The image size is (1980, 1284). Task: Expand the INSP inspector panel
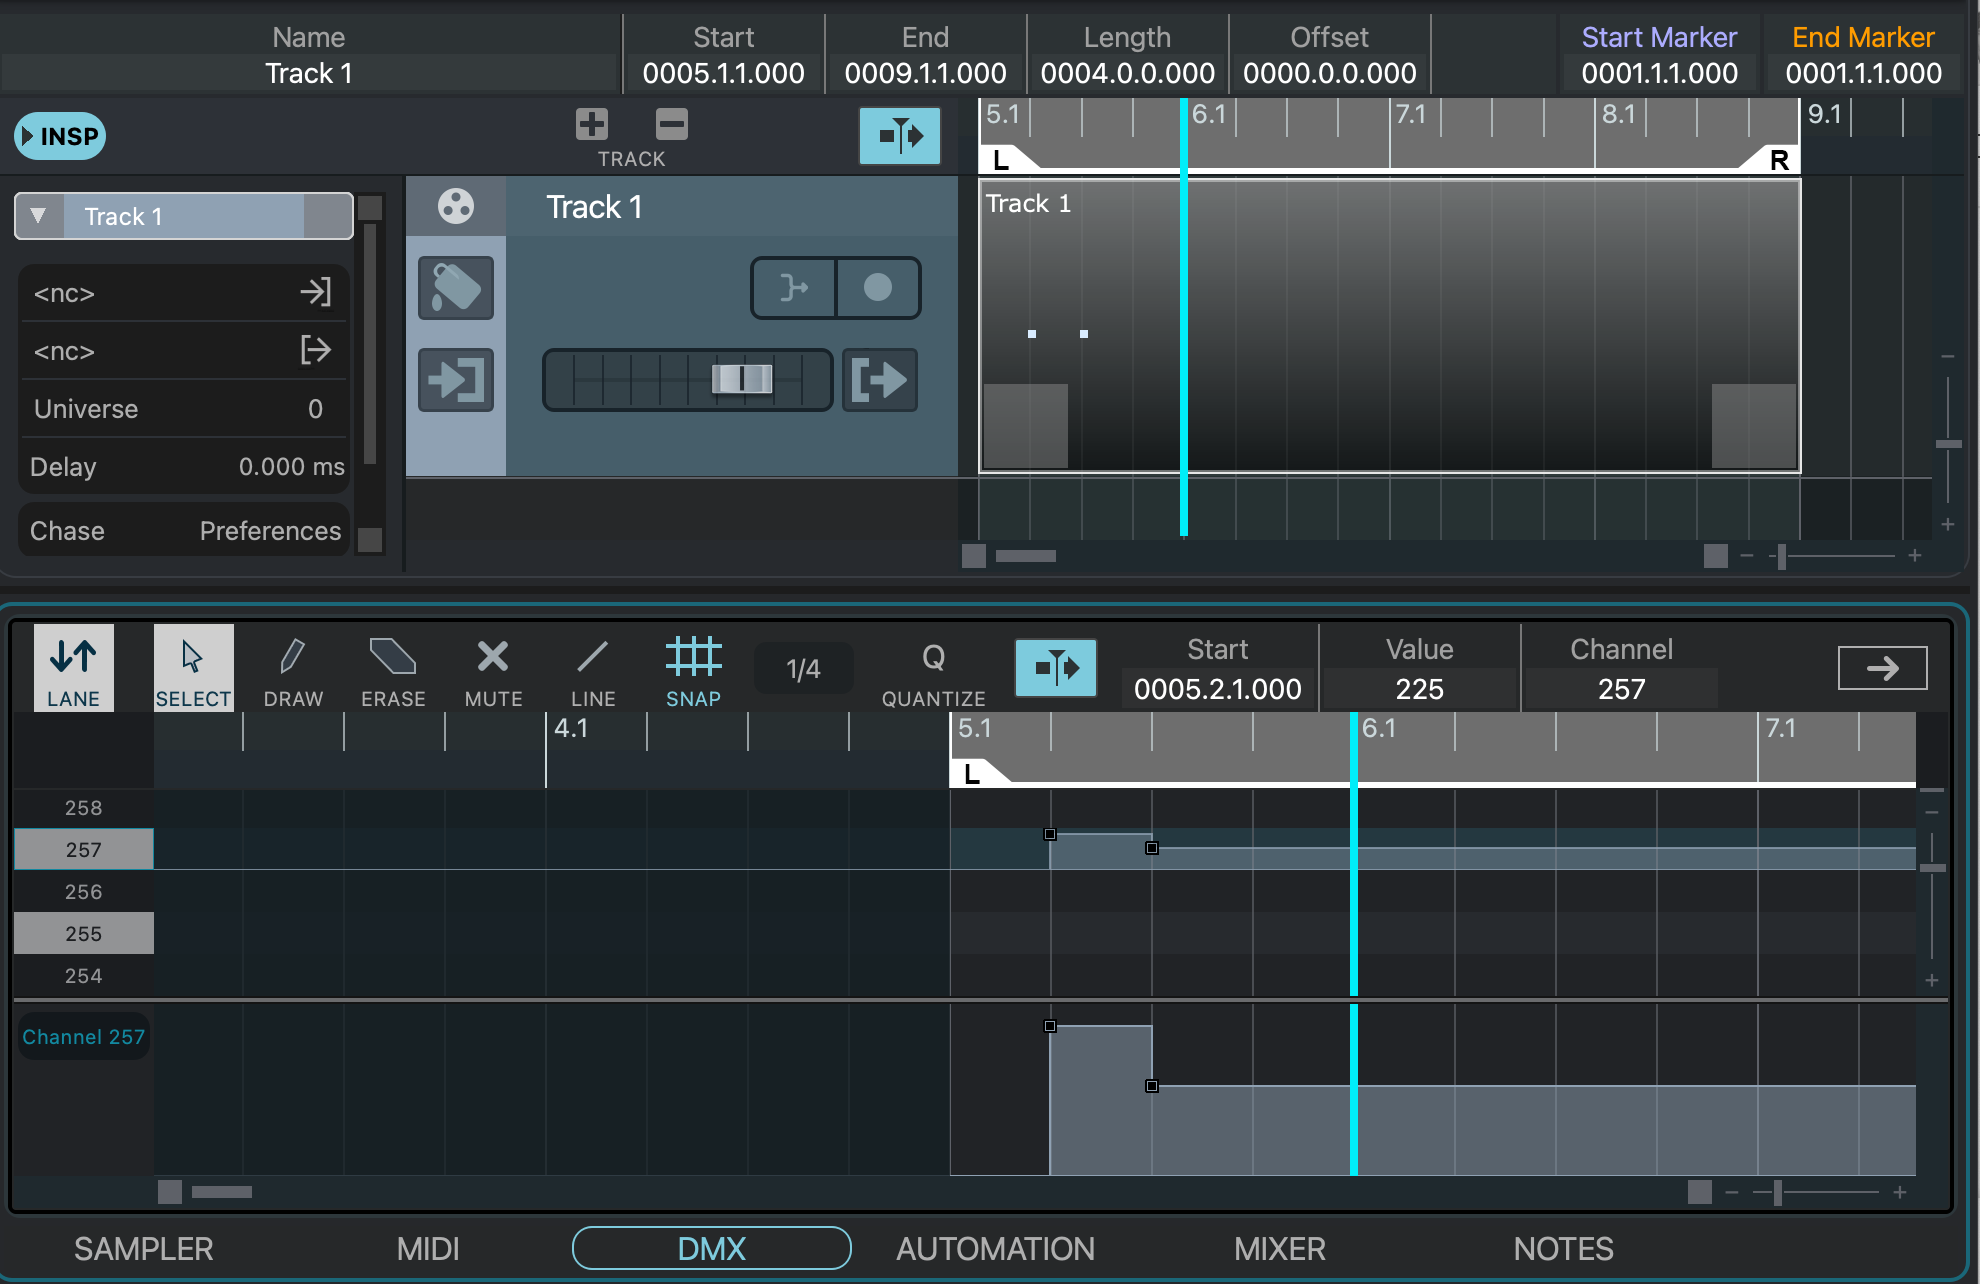pyautogui.click(x=59, y=136)
